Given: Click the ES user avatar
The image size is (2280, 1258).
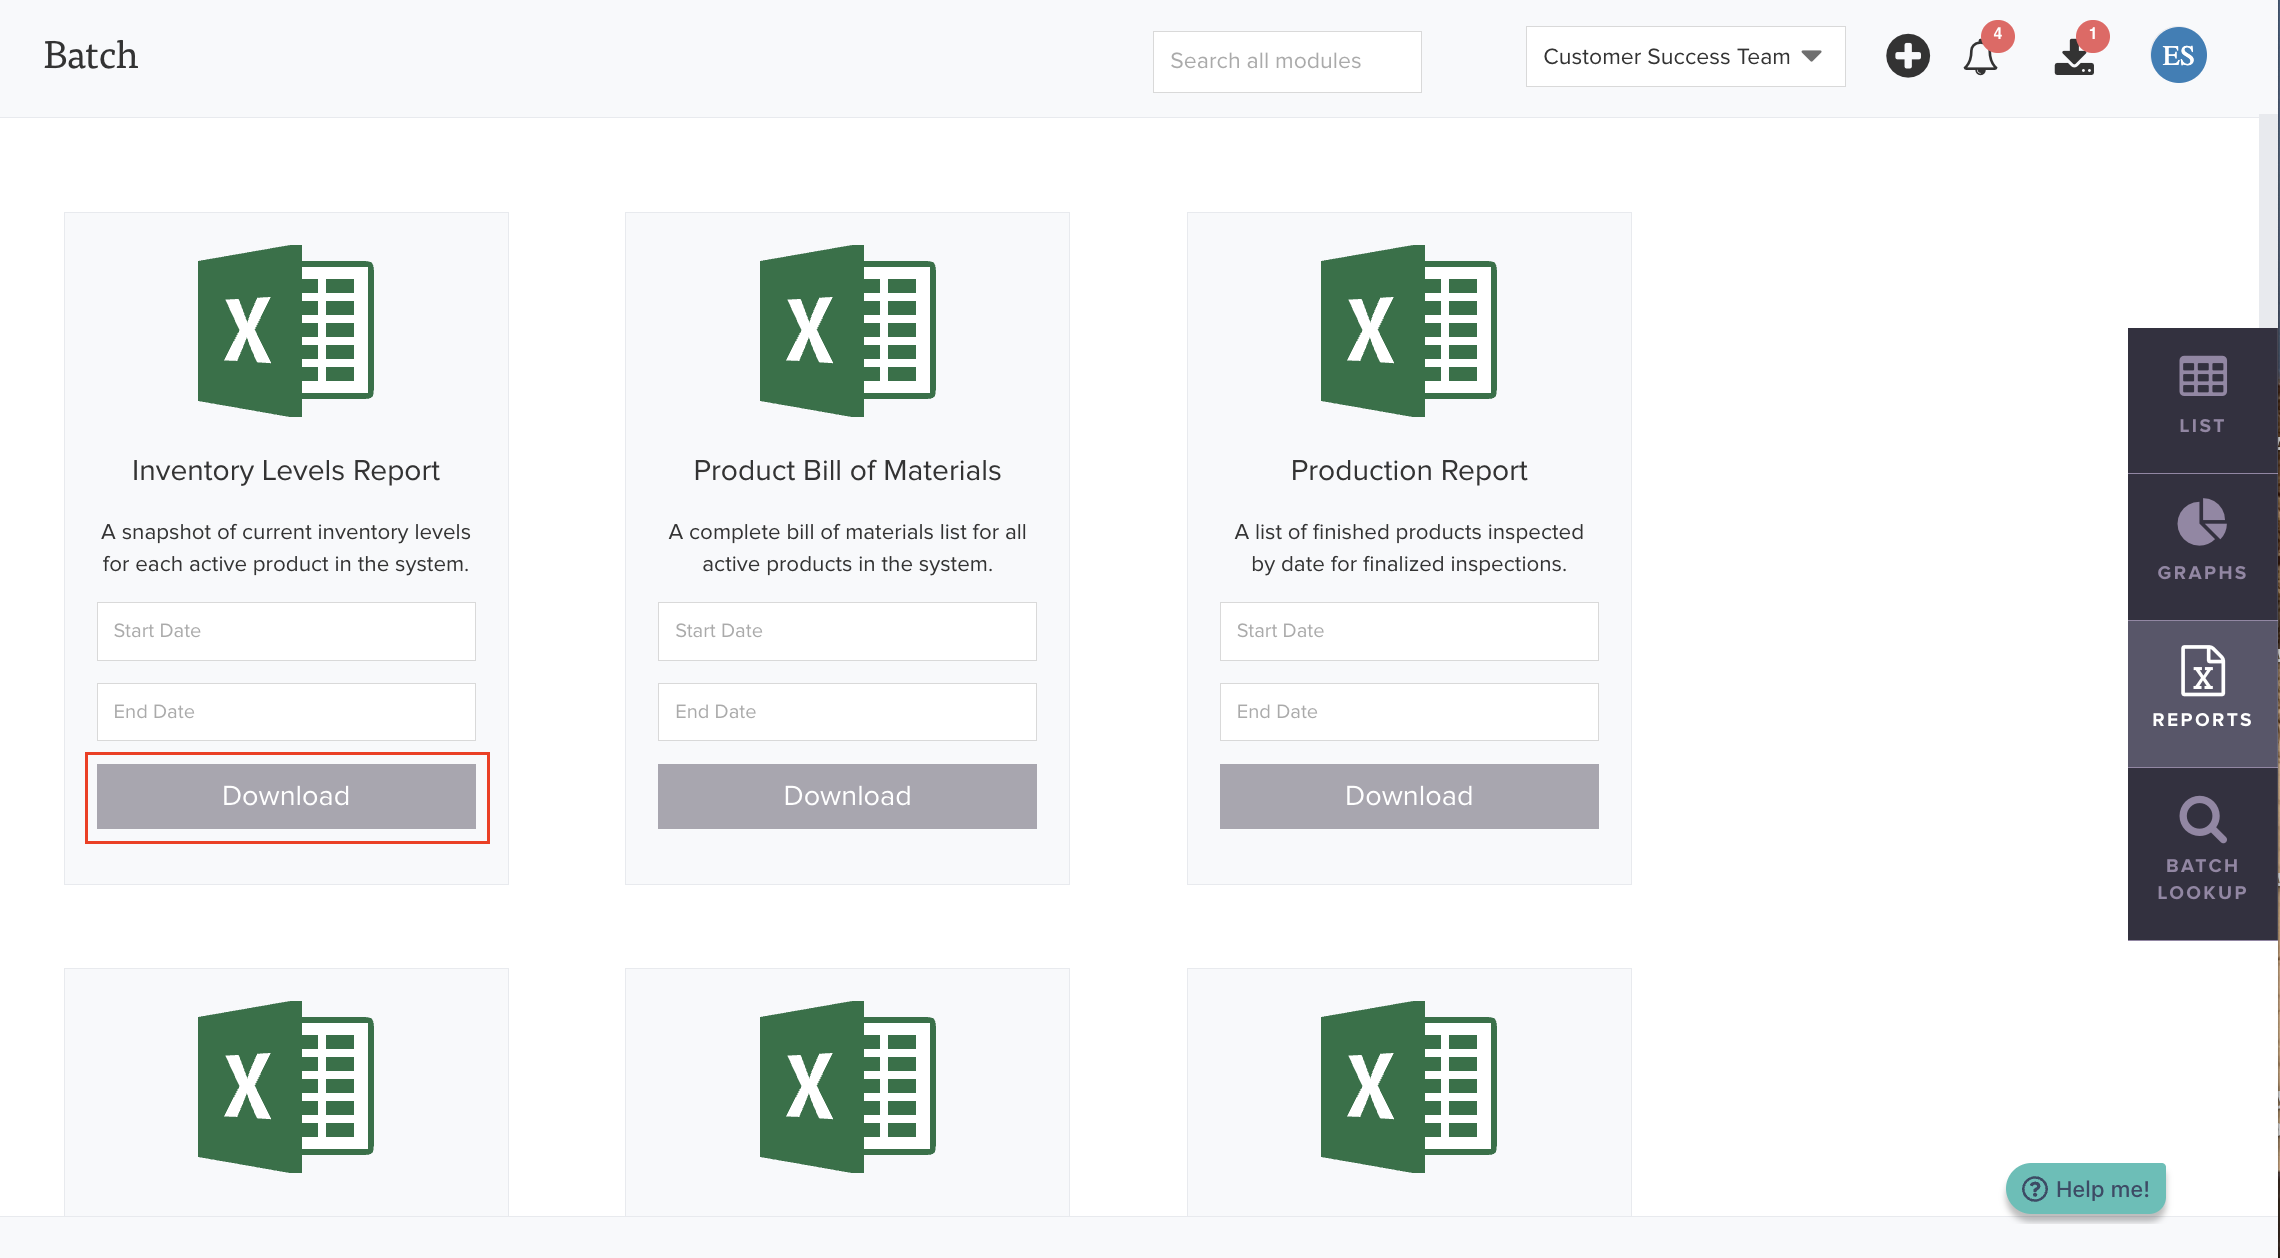Looking at the screenshot, I should pyautogui.click(x=2178, y=56).
